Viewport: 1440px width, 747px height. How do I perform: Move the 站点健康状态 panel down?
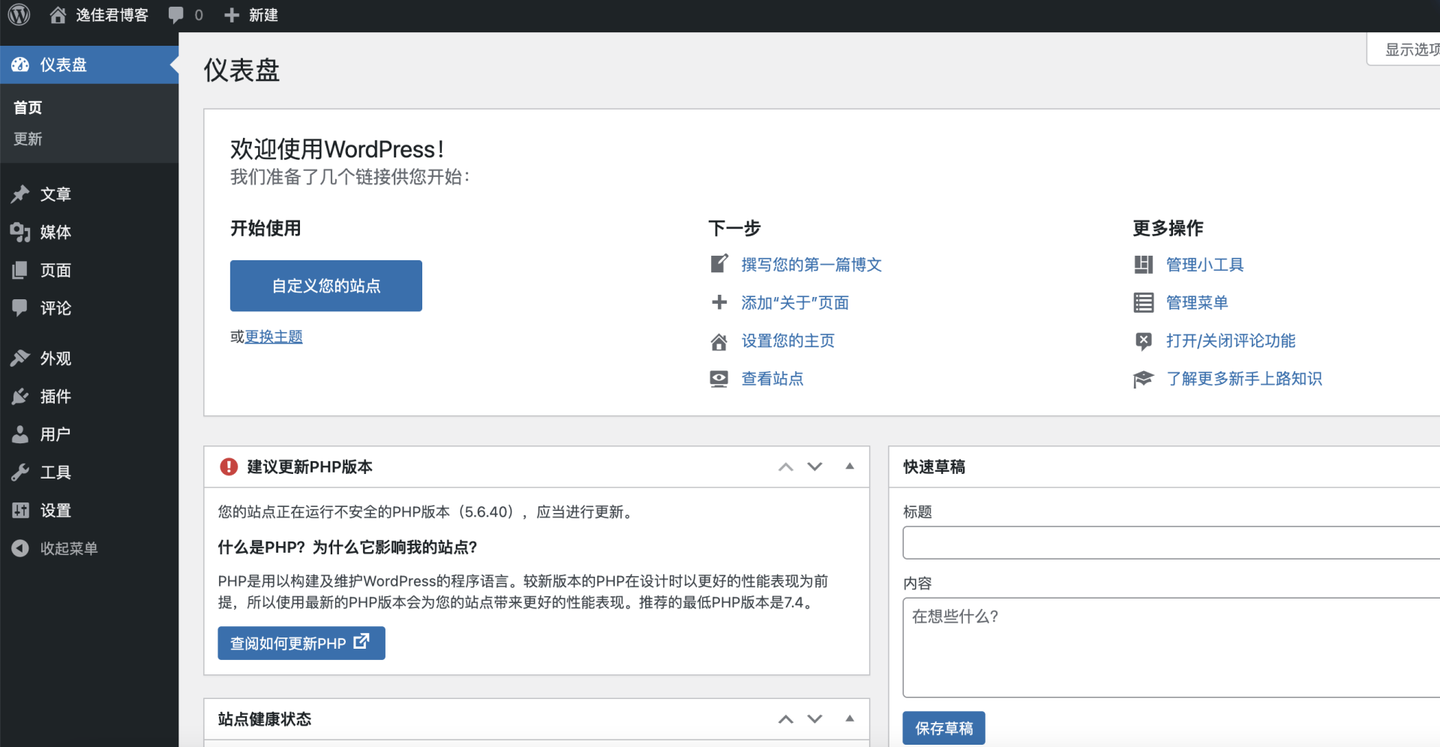click(815, 719)
